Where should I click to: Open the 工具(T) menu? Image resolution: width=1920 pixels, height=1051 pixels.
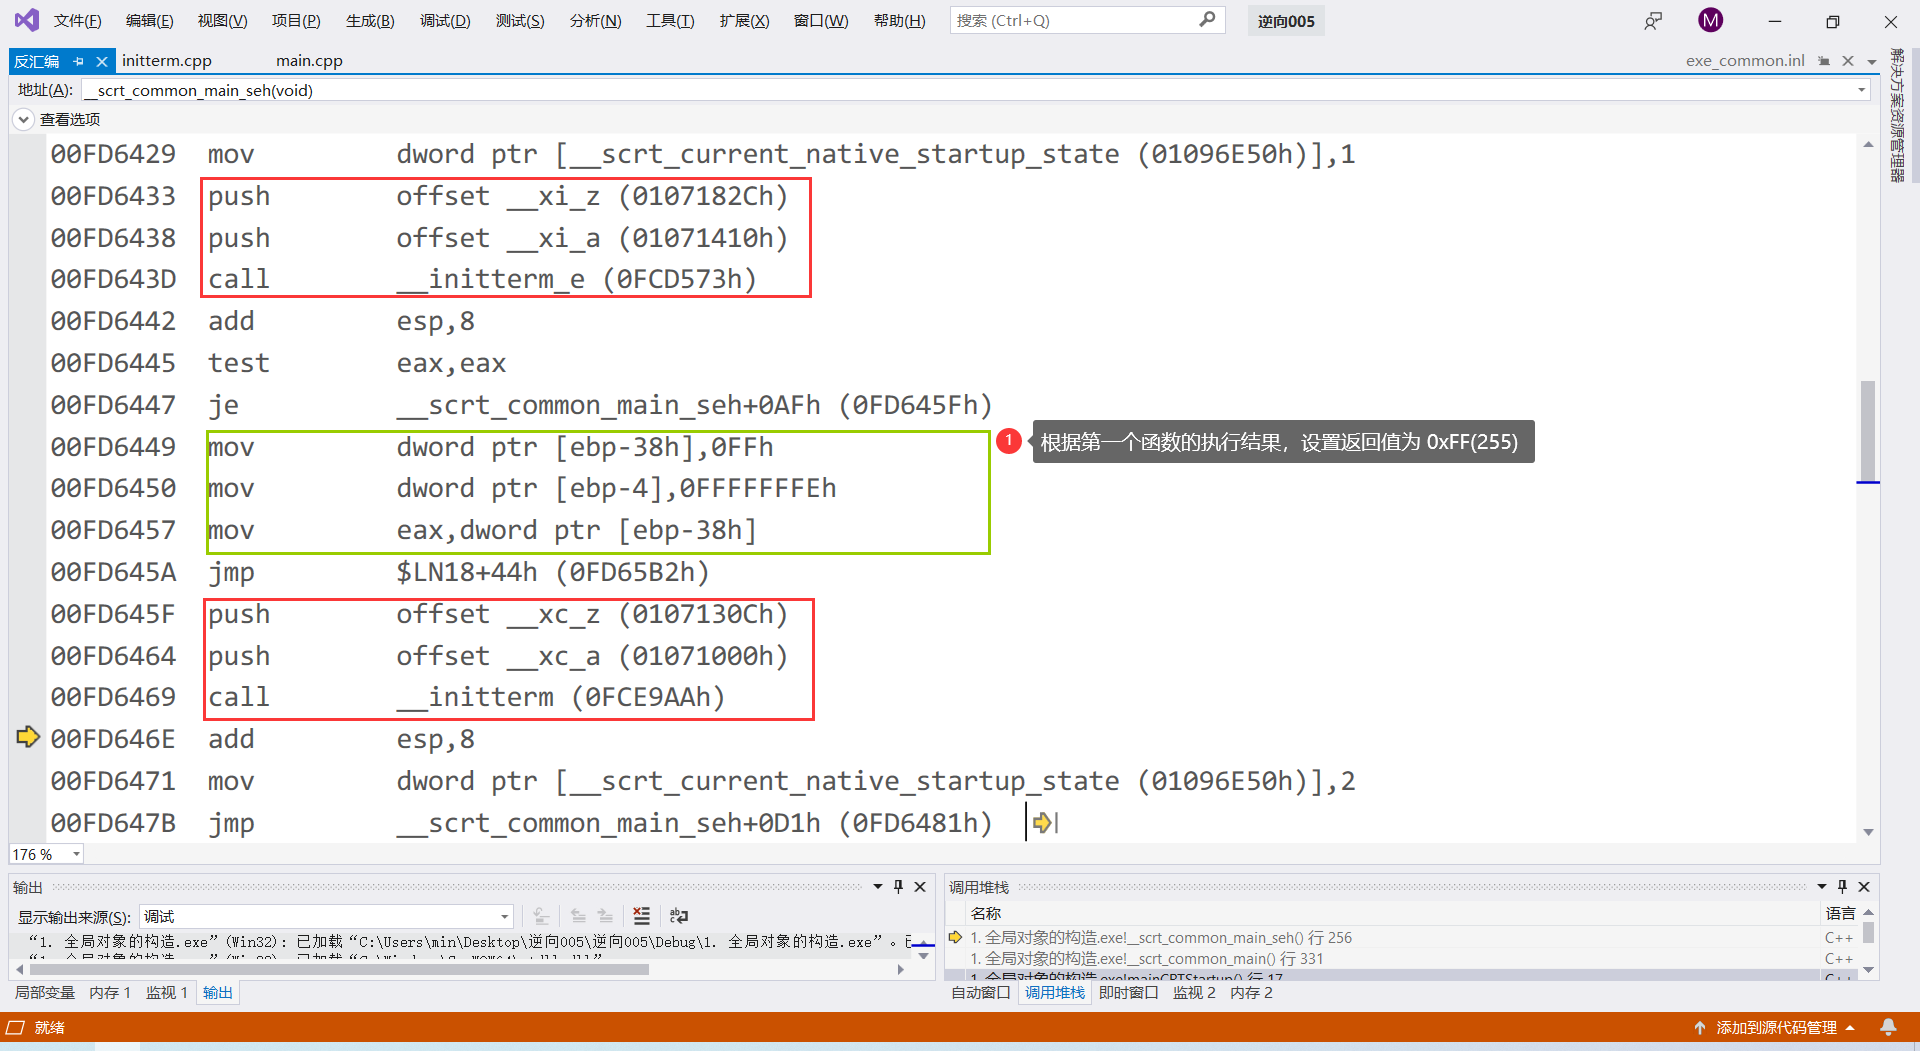[x=670, y=21]
